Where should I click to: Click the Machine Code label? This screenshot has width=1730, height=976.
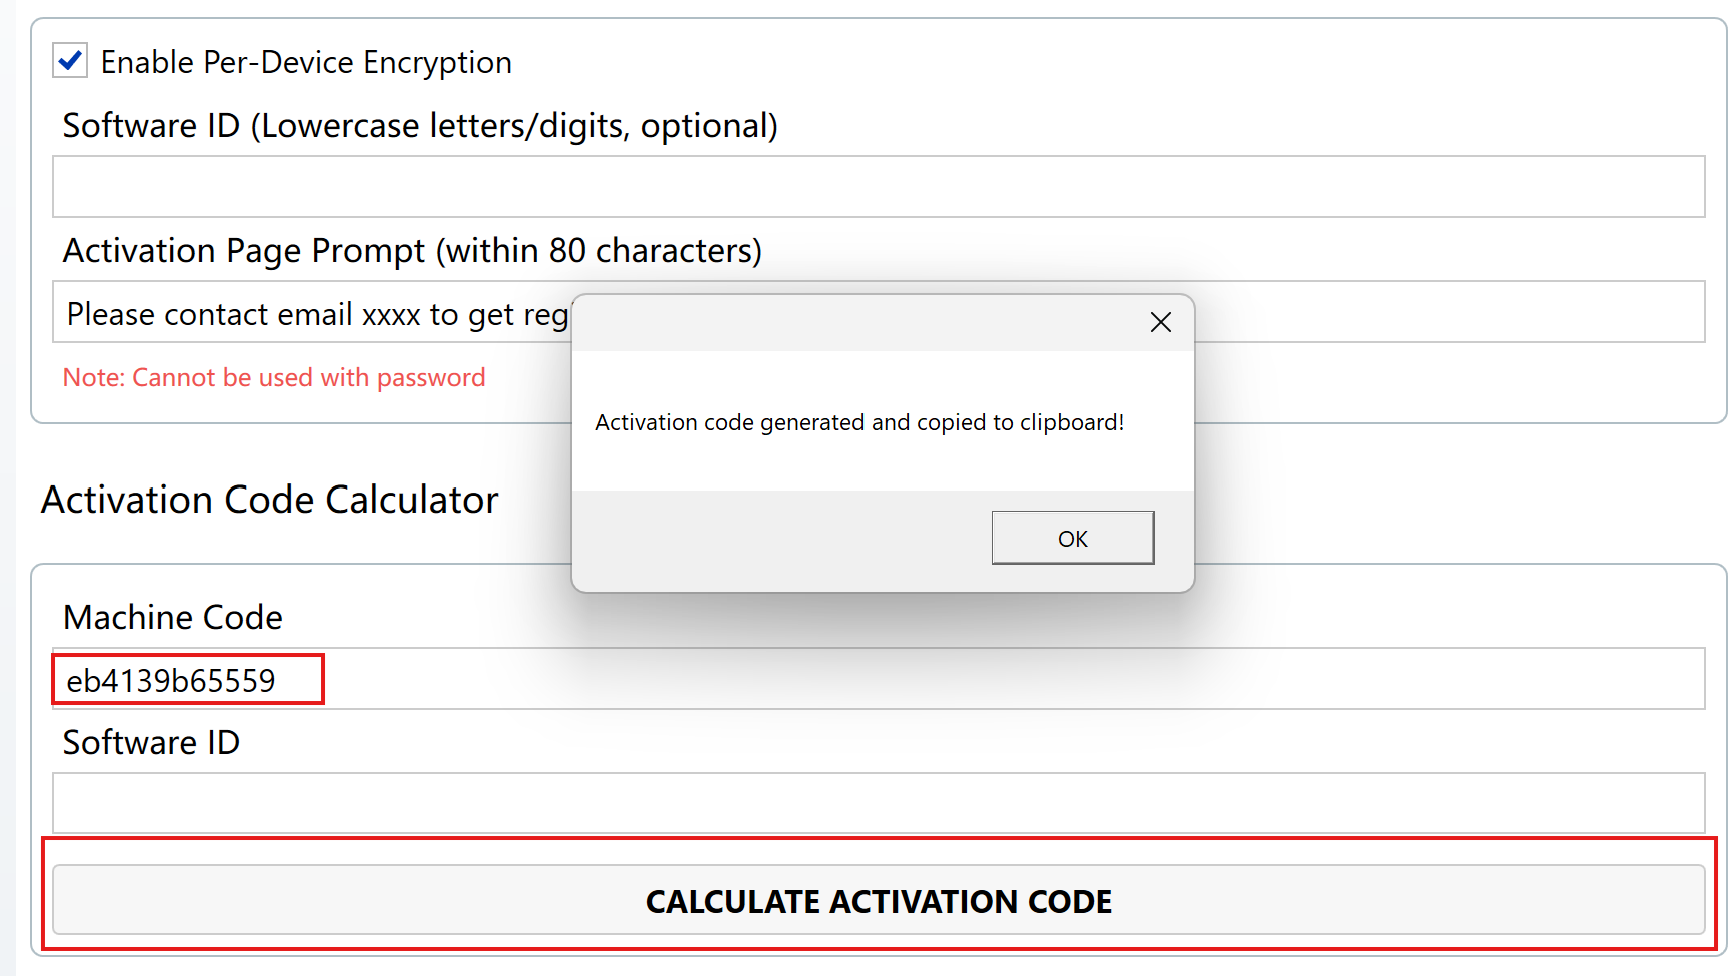pos(172,618)
